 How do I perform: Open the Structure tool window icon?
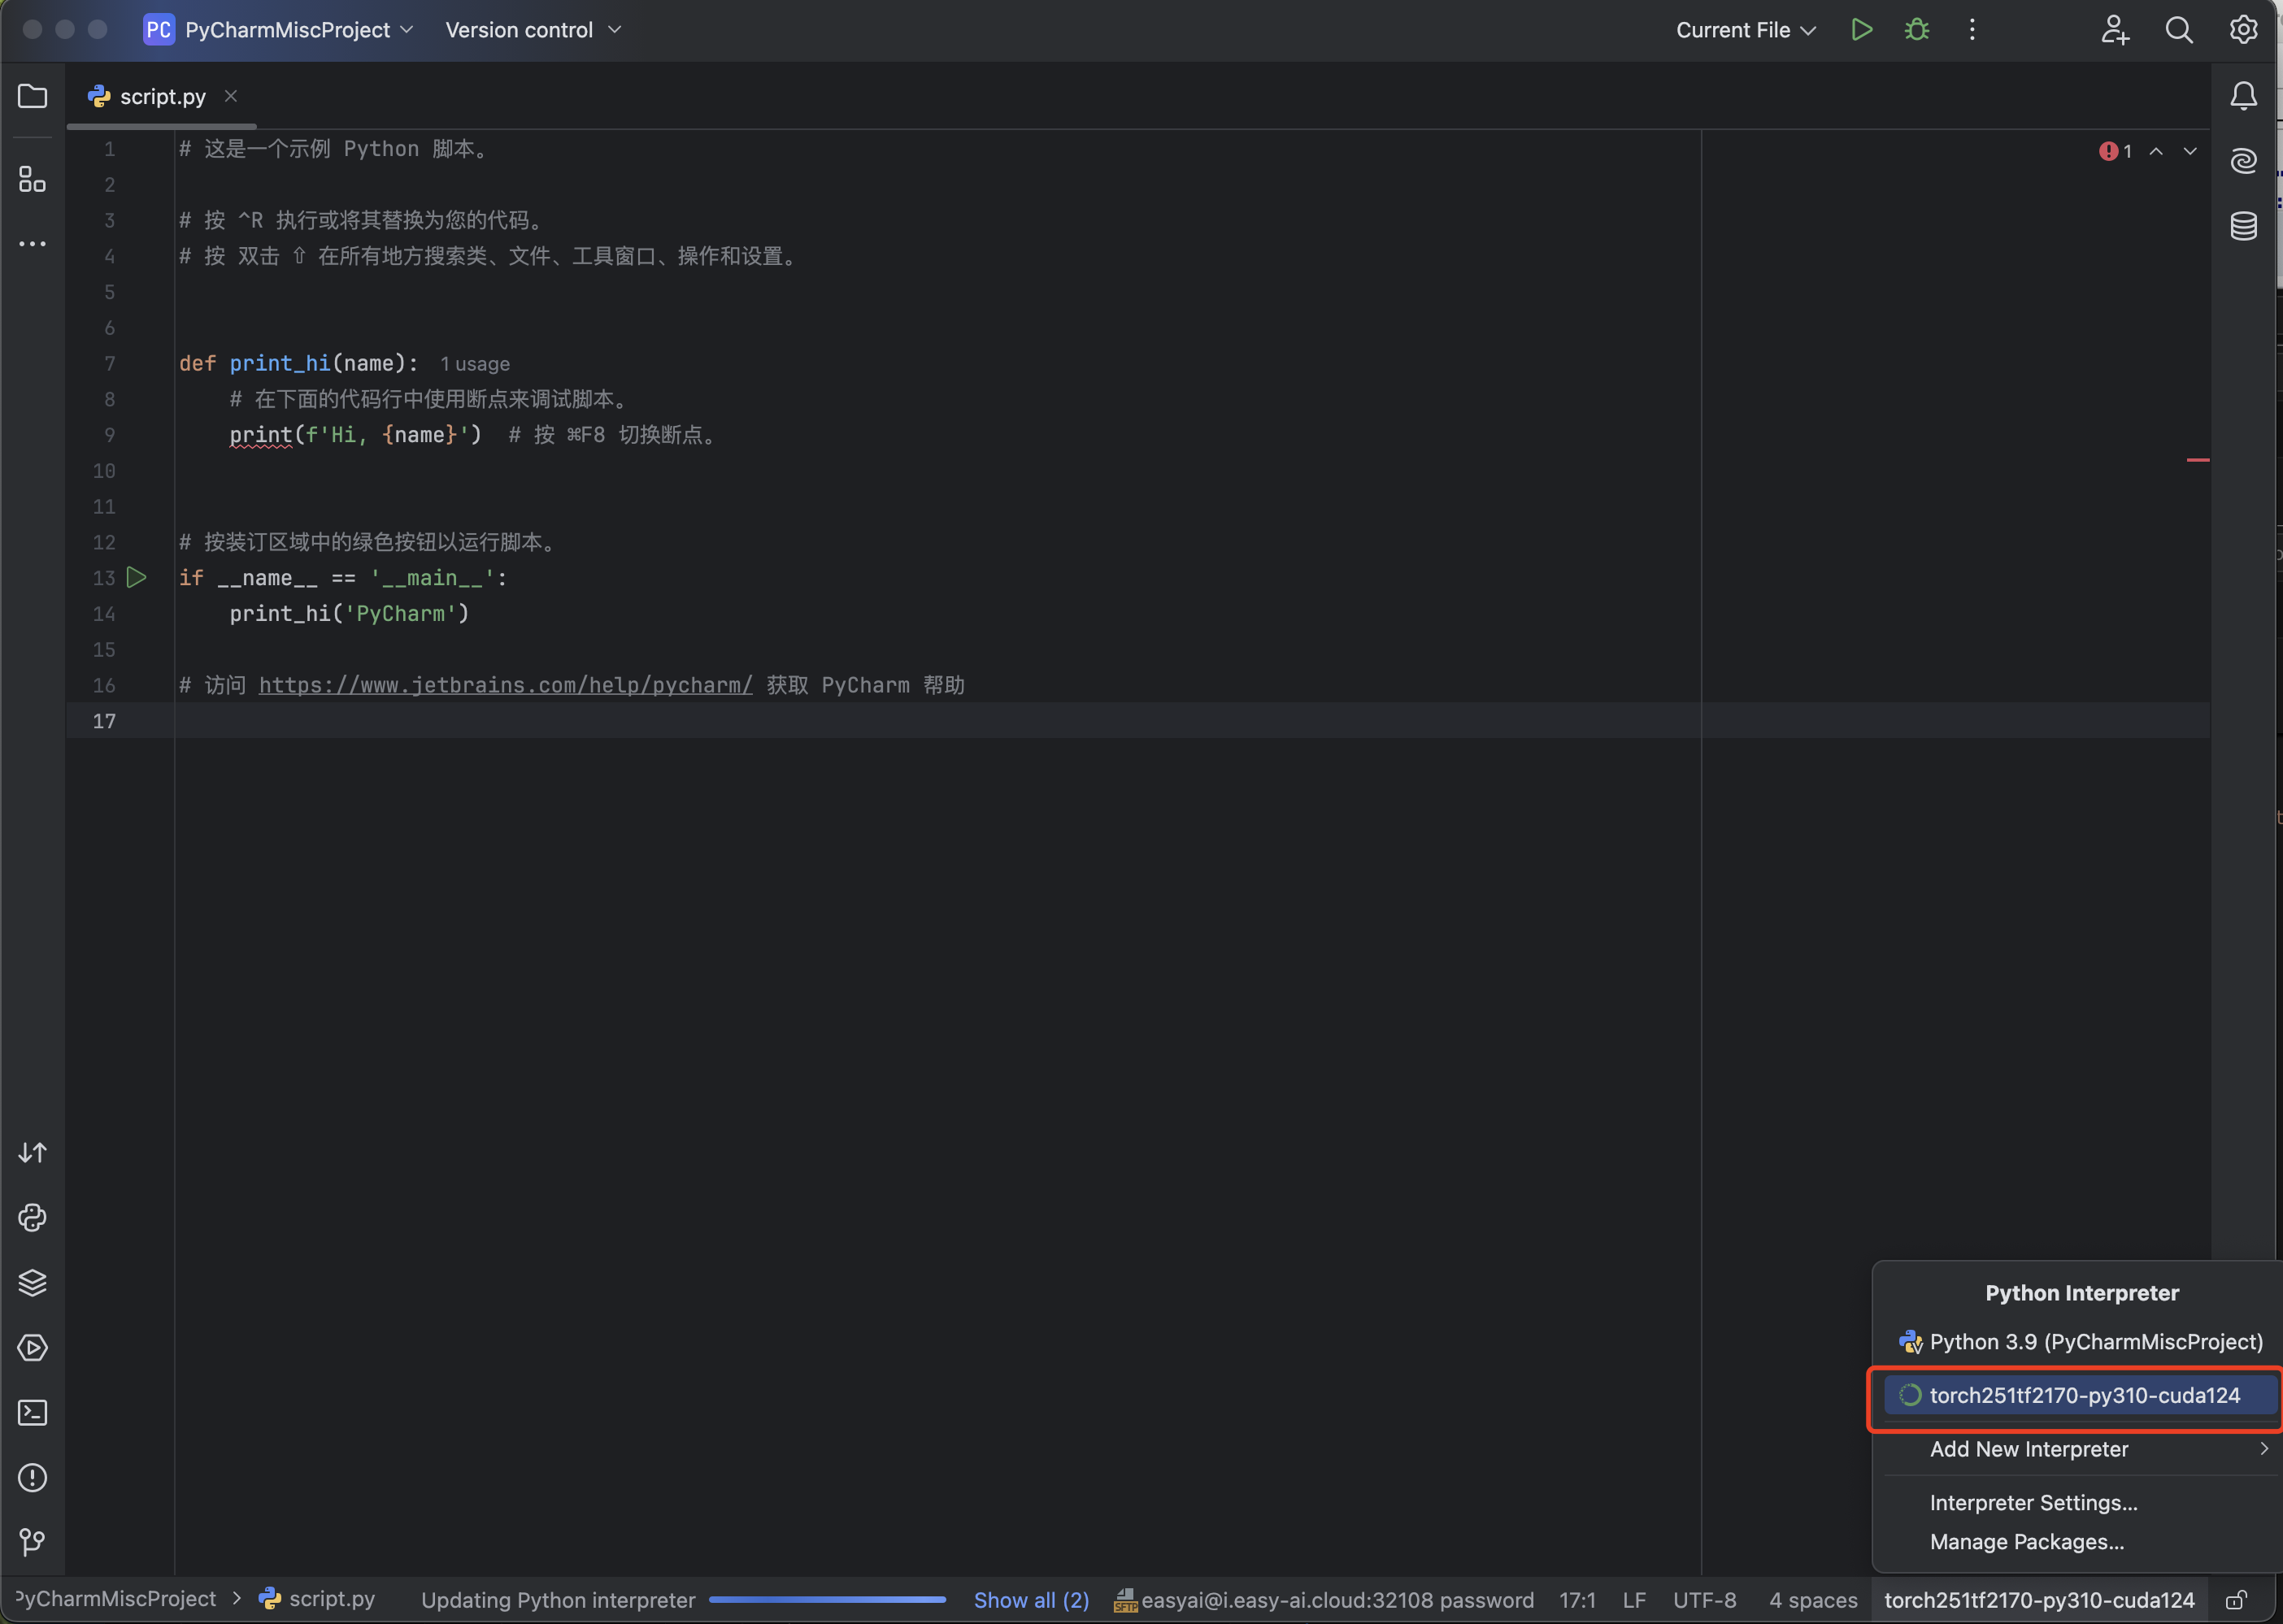[33, 180]
